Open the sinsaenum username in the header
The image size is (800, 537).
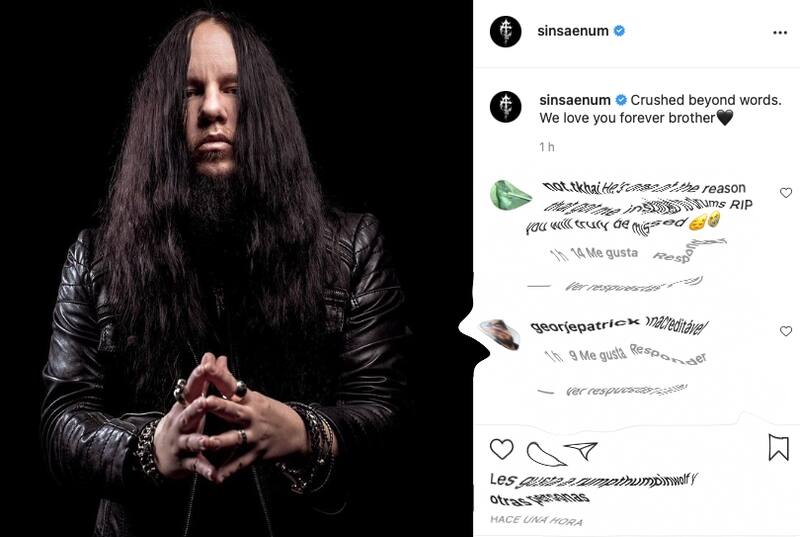pyautogui.click(x=572, y=31)
